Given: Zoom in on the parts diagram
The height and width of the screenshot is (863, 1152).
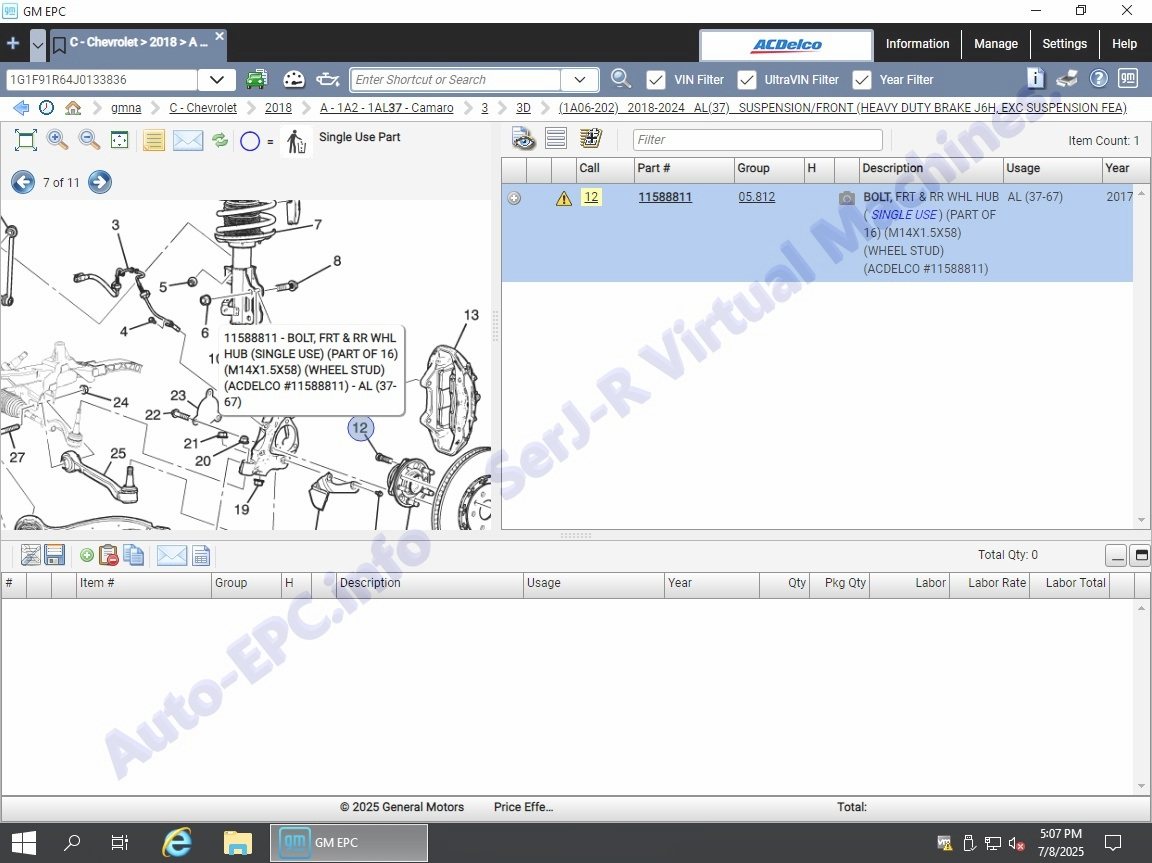Looking at the screenshot, I should pyautogui.click(x=58, y=140).
